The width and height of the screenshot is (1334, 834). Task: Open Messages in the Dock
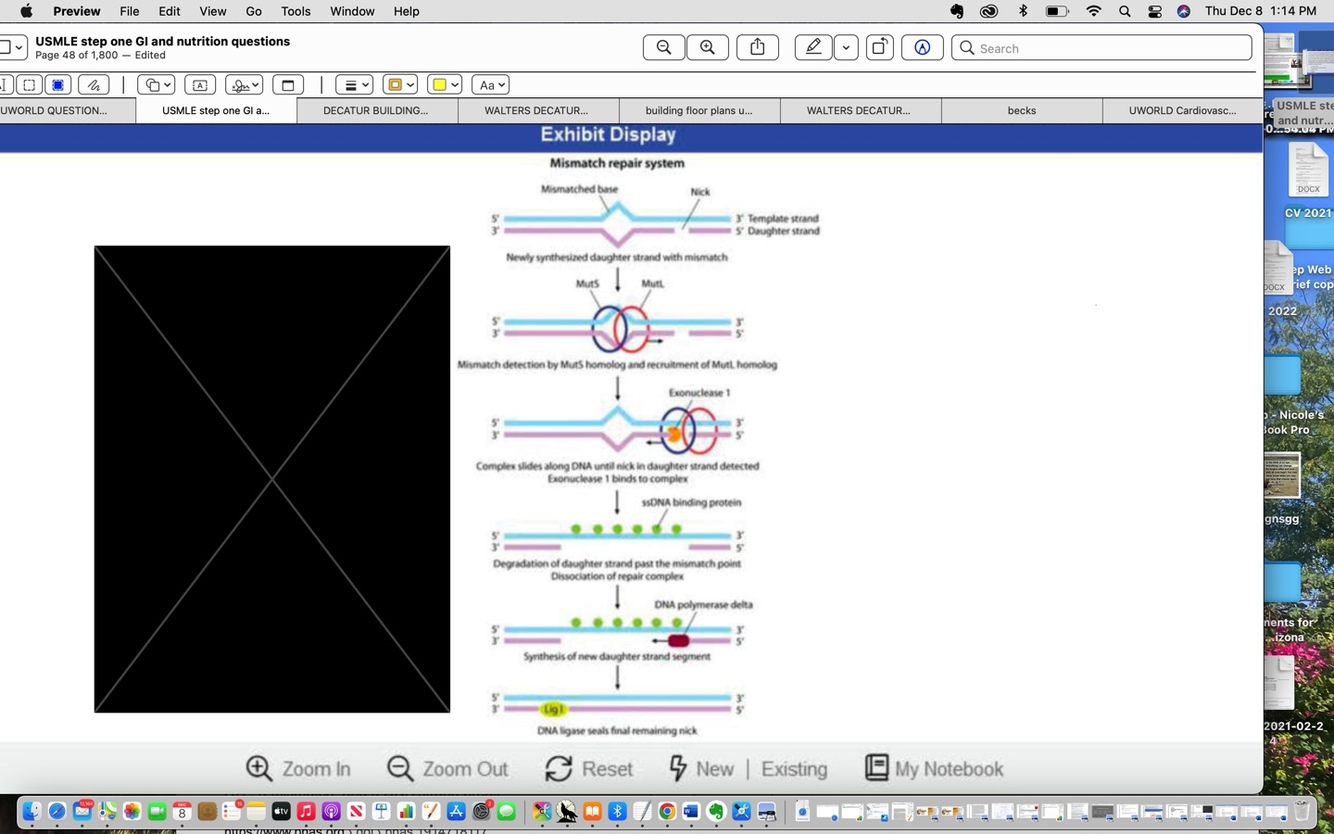click(506, 811)
